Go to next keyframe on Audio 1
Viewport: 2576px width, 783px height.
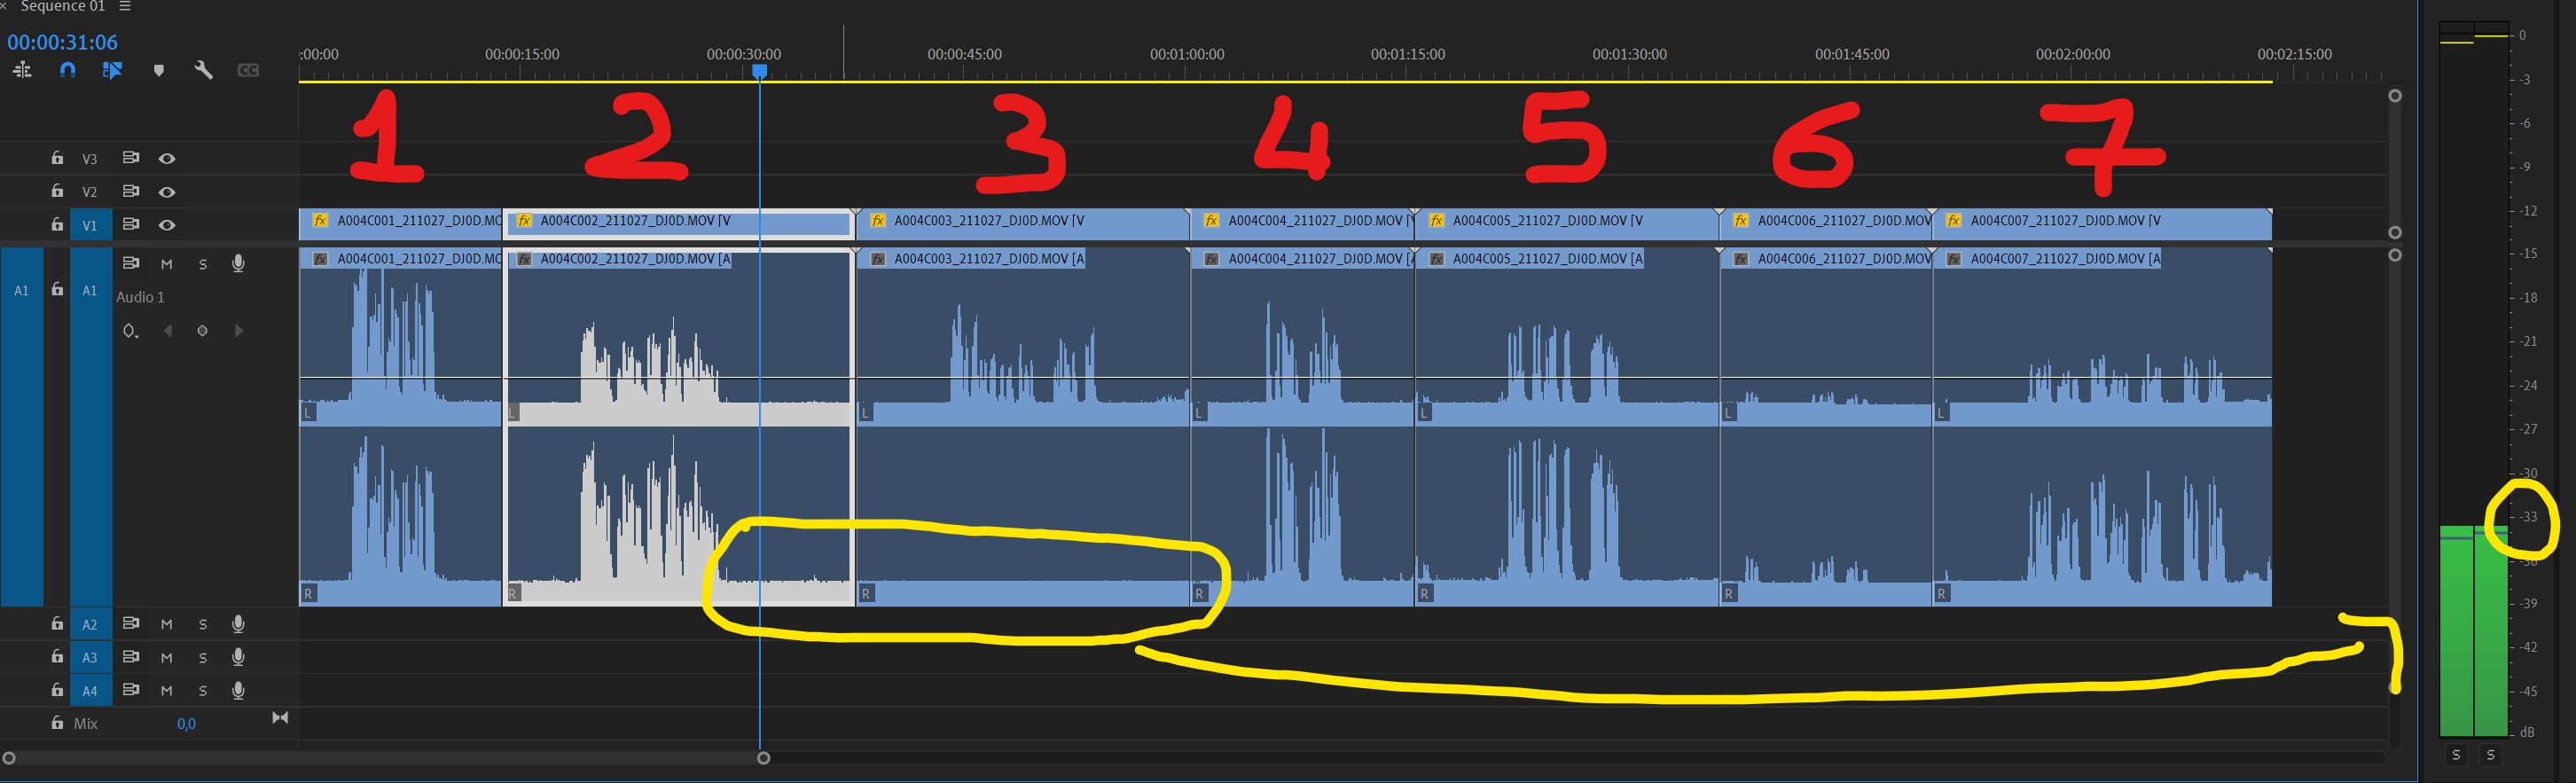coord(238,331)
